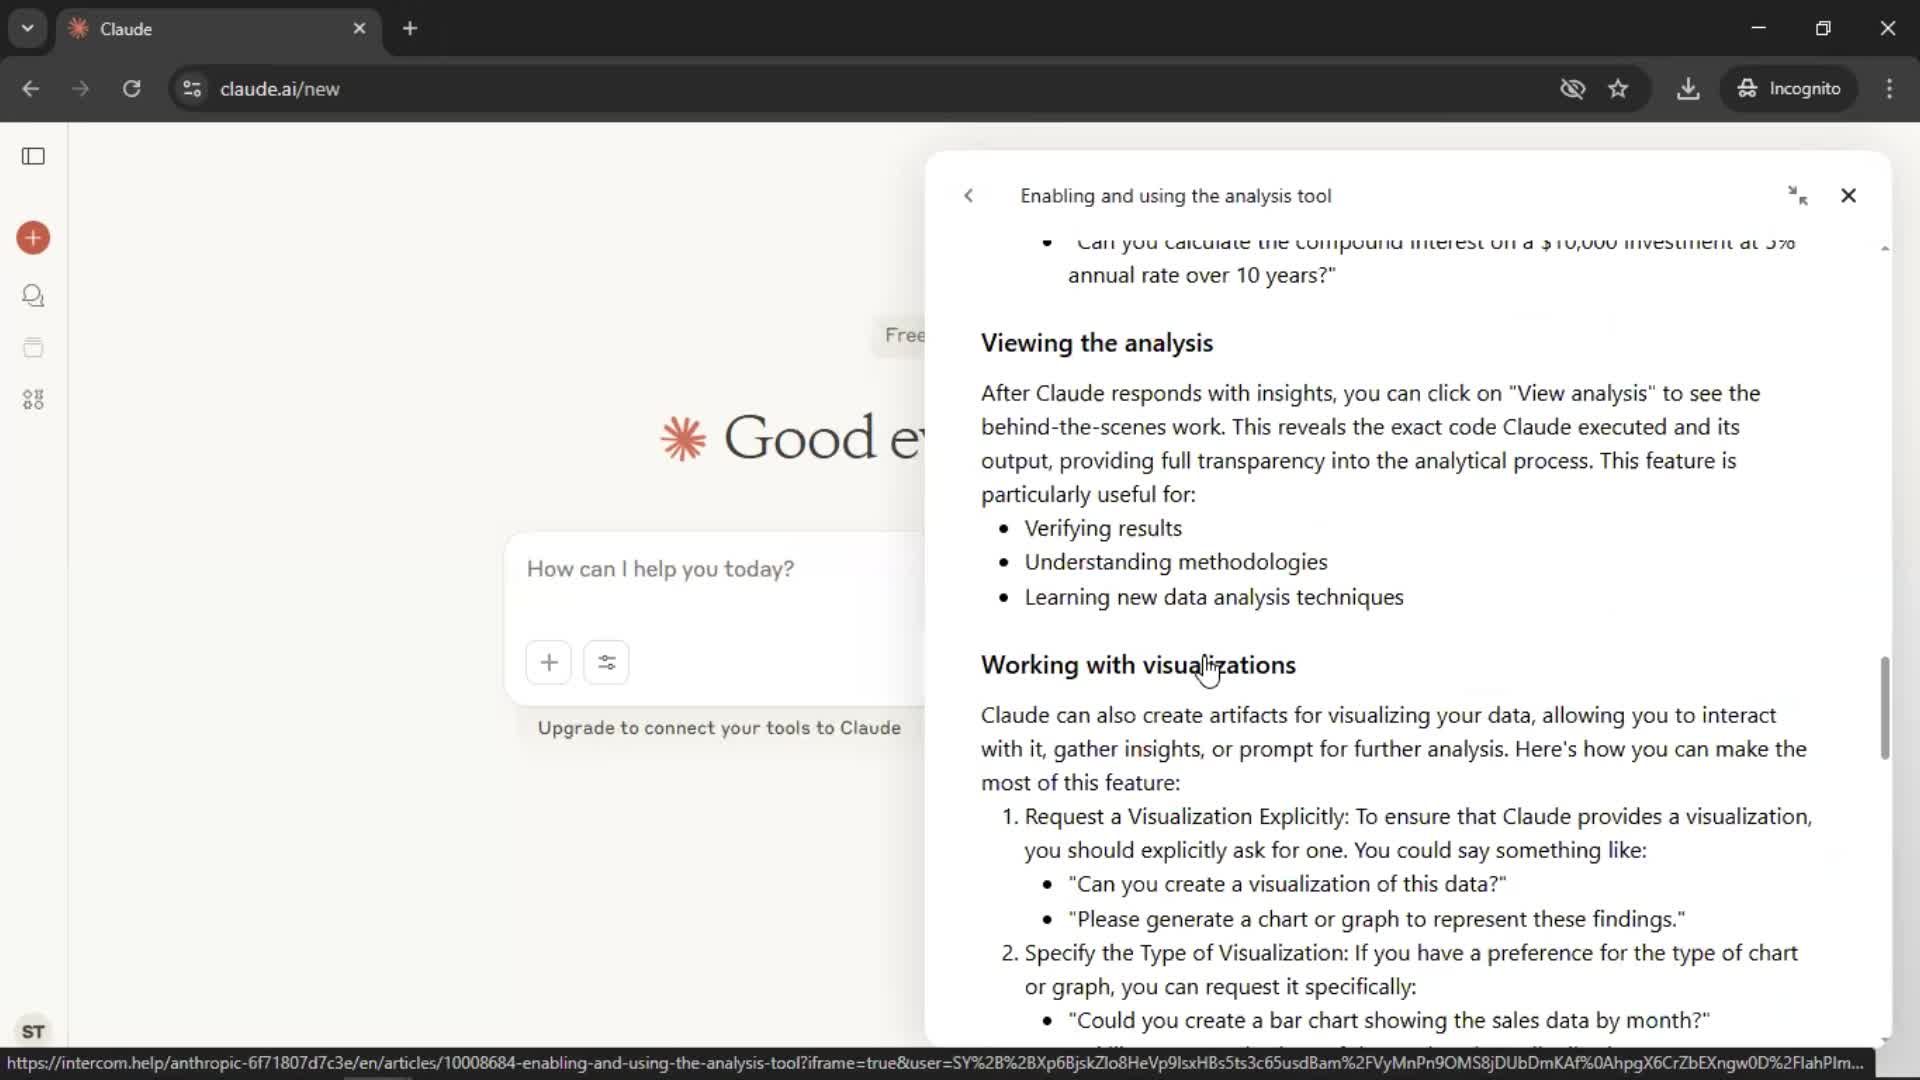1920x1080 pixels.
Task: Open the search and tools settings icon
Action: click(x=606, y=662)
